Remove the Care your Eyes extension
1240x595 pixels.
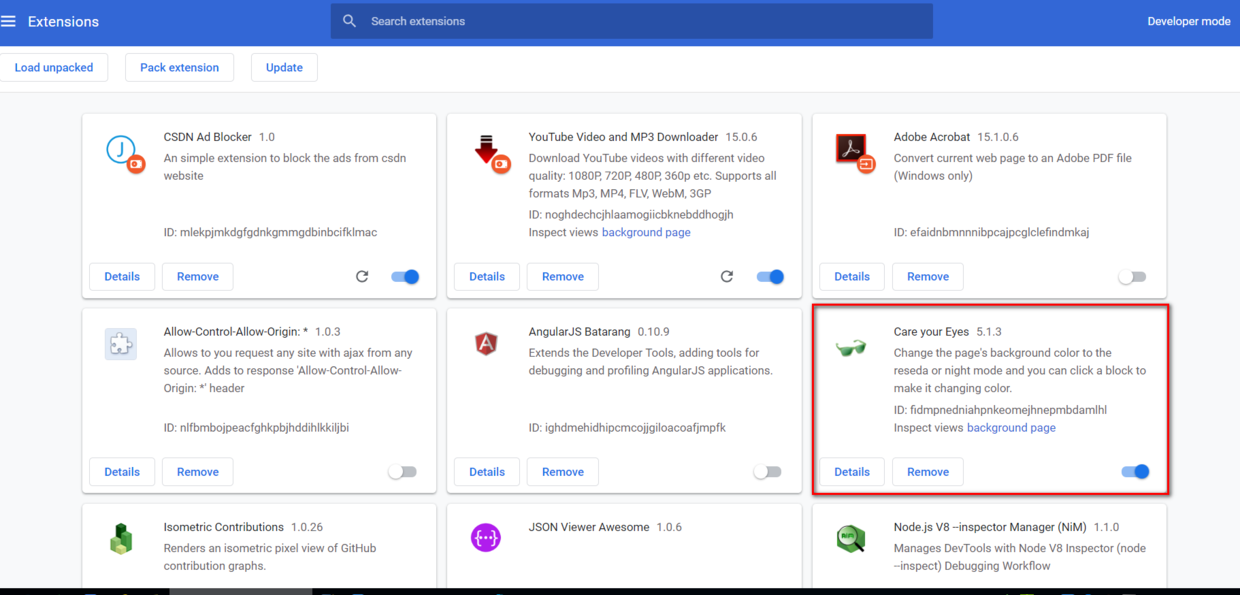tap(928, 472)
